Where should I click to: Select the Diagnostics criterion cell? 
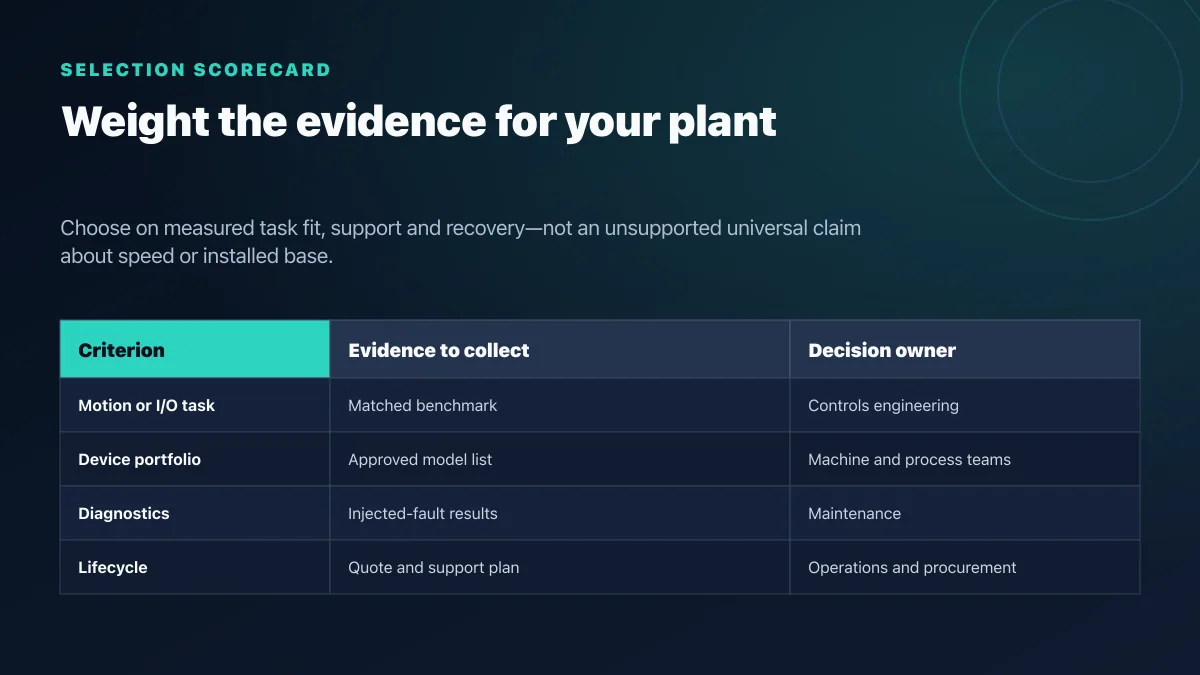click(x=195, y=513)
